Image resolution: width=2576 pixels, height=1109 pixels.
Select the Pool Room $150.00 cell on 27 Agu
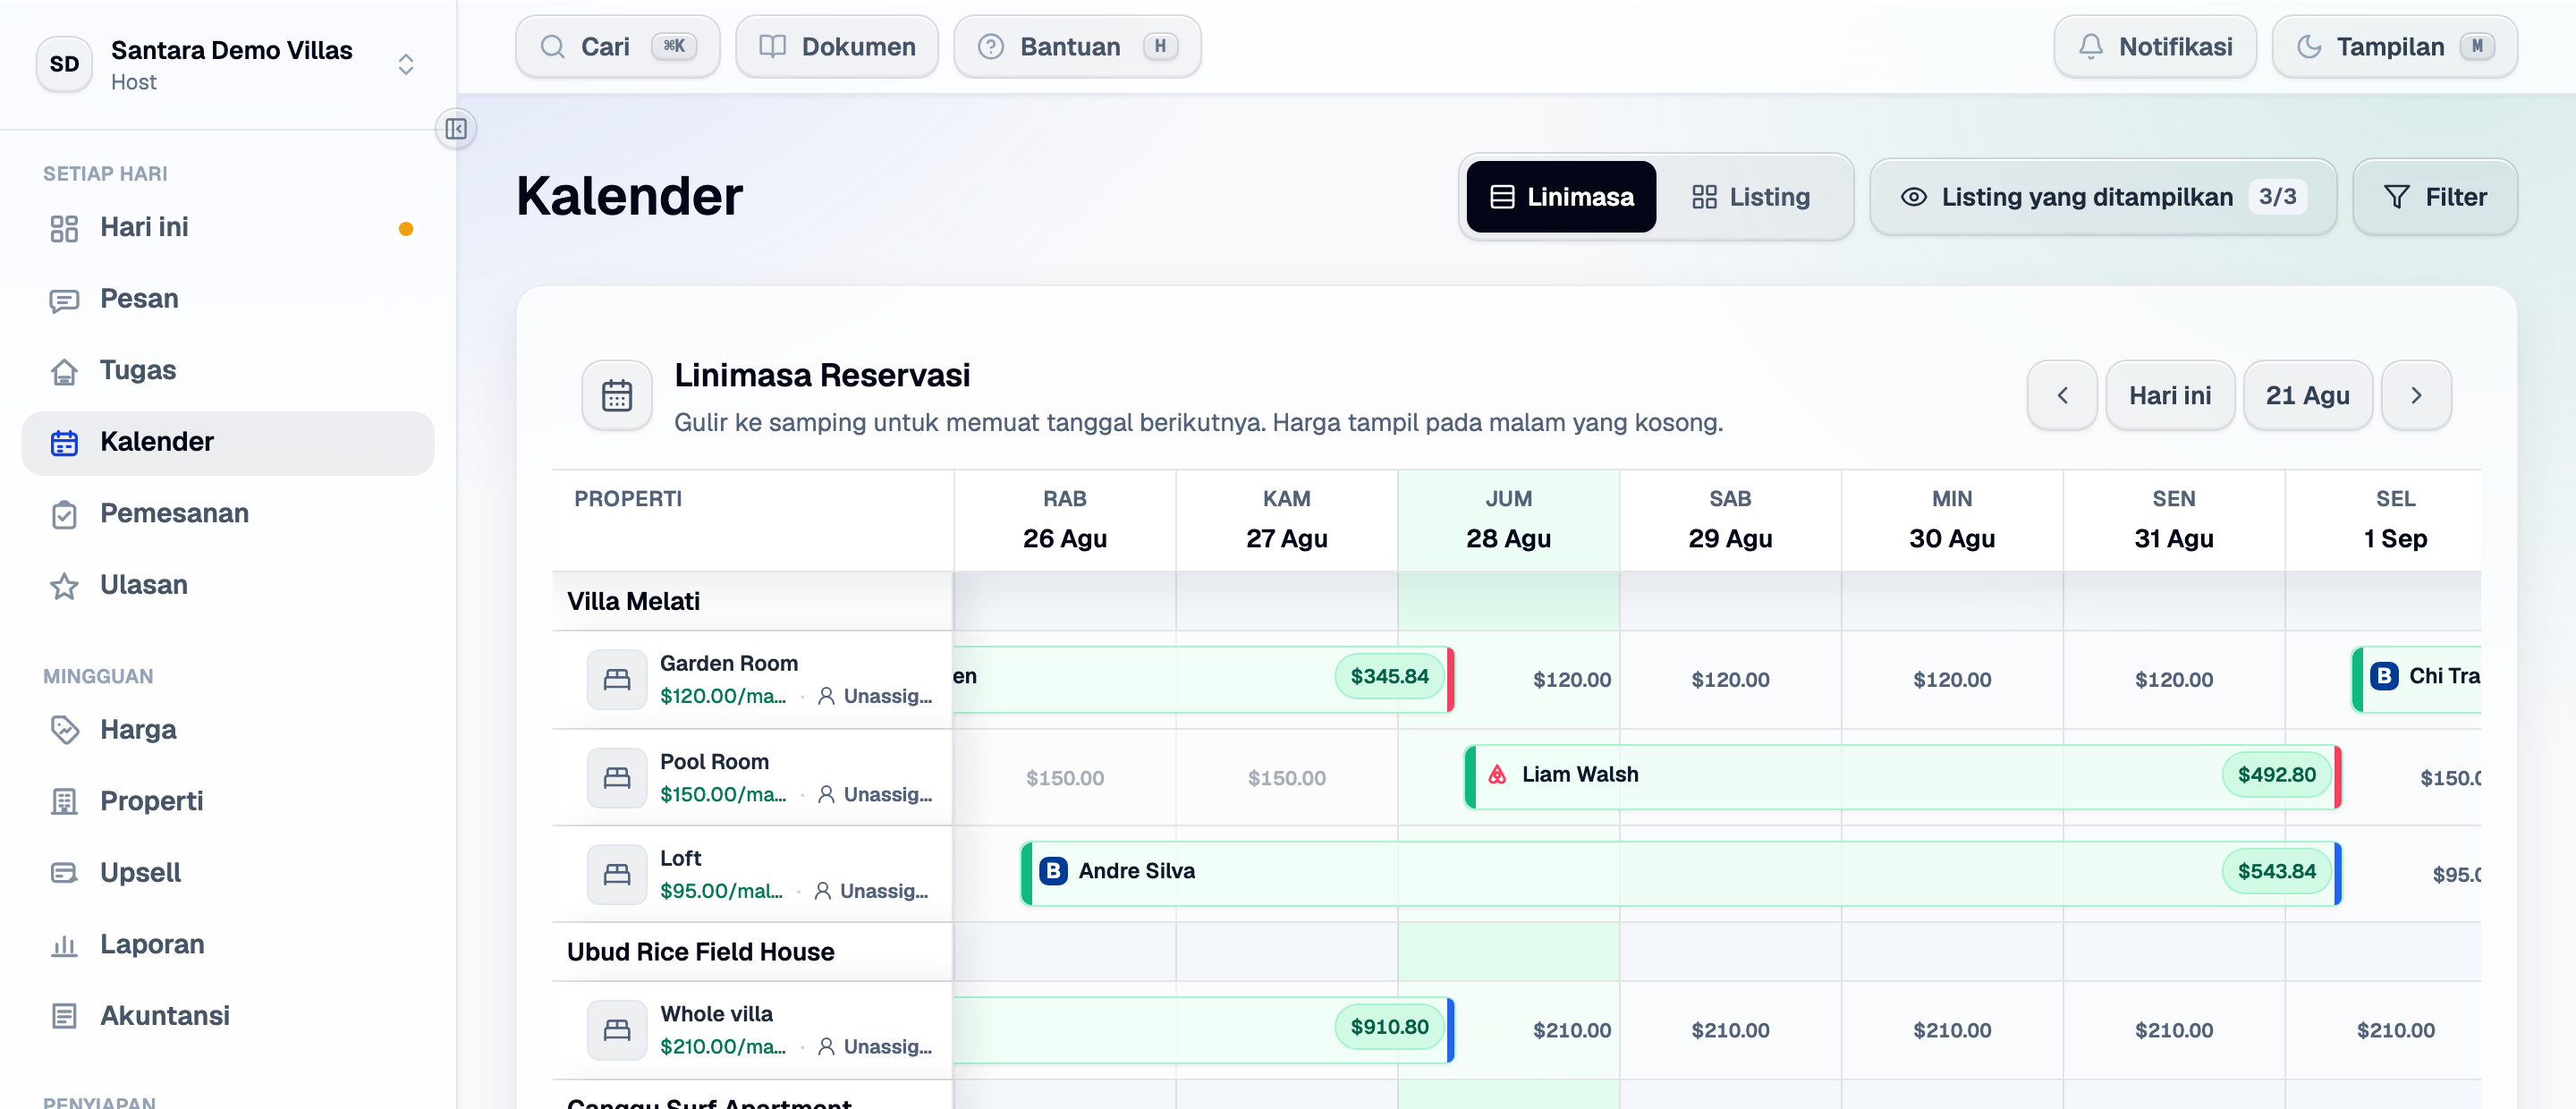click(x=1287, y=778)
